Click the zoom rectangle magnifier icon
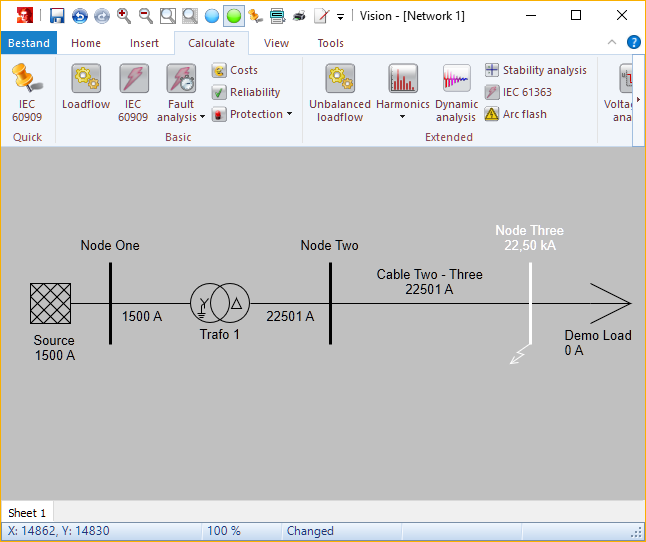 168,16
